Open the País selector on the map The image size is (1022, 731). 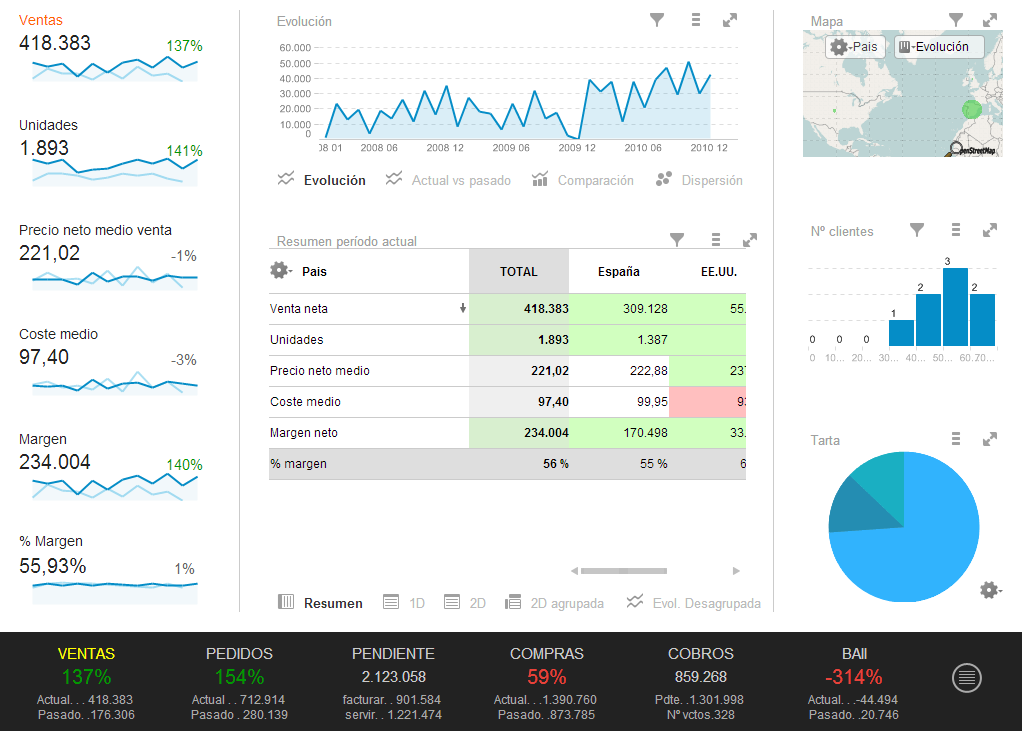click(853, 47)
